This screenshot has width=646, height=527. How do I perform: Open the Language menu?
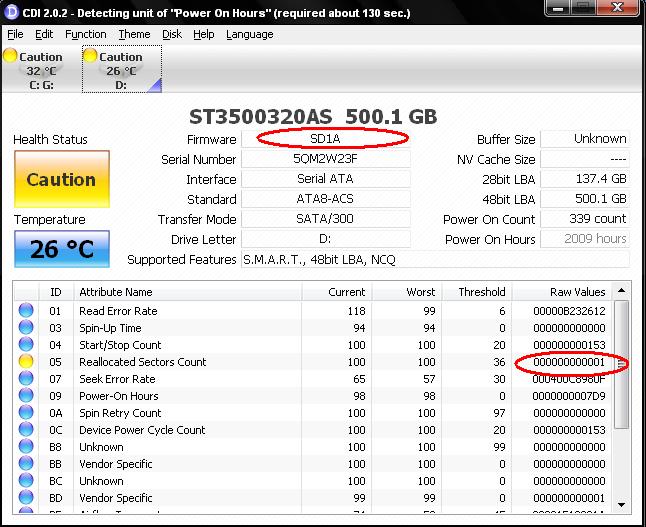pyautogui.click(x=249, y=34)
